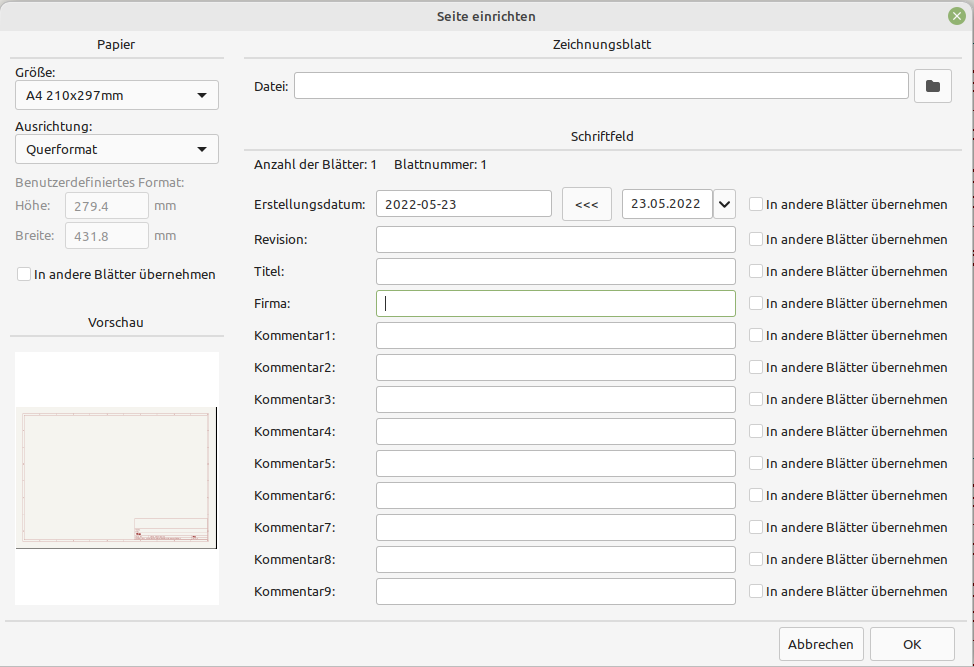Click the Benutzerdefiniertes Format: label
Image resolution: width=974 pixels, height=667 pixels.
tap(99, 183)
